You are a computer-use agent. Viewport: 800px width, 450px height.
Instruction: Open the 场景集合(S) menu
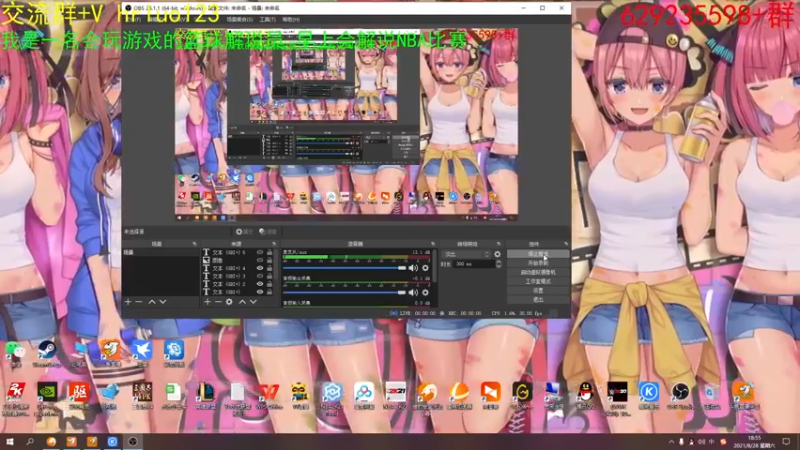pos(239,19)
